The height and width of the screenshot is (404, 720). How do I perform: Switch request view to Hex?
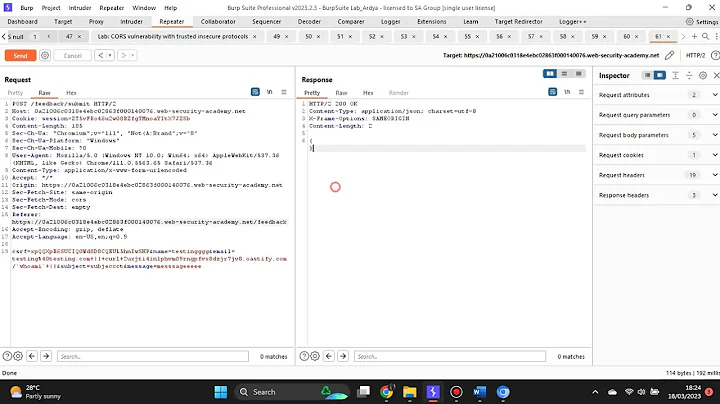click(x=71, y=93)
